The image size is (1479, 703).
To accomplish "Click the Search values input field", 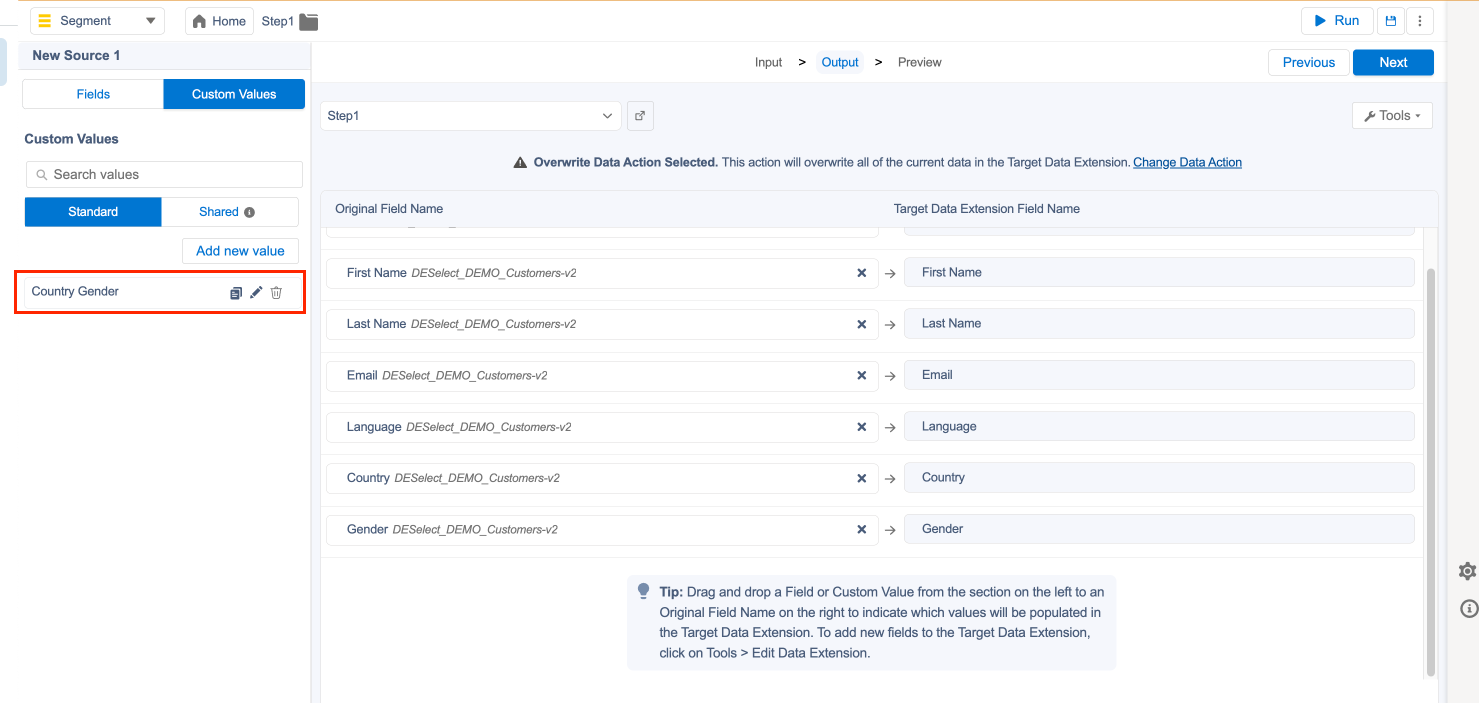I will [163, 174].
